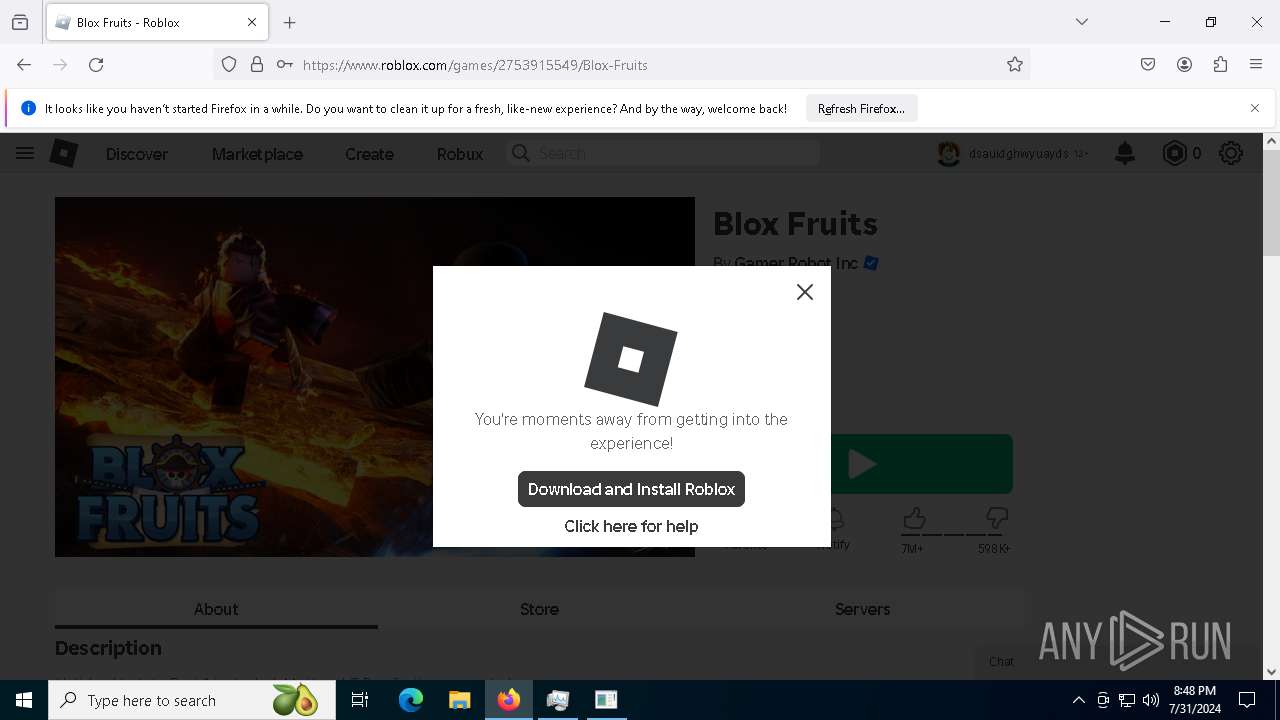This screenshot has width=1280, height=720.
Task: Open Roblox notifications bell
Action: pos(1125,153)
